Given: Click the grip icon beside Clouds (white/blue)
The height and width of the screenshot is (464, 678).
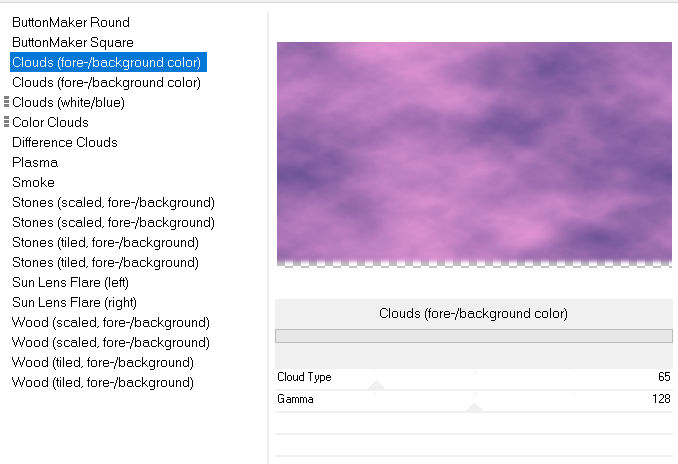Looking at the screenshot, I should pyautogui.click(x=6, y=102).
